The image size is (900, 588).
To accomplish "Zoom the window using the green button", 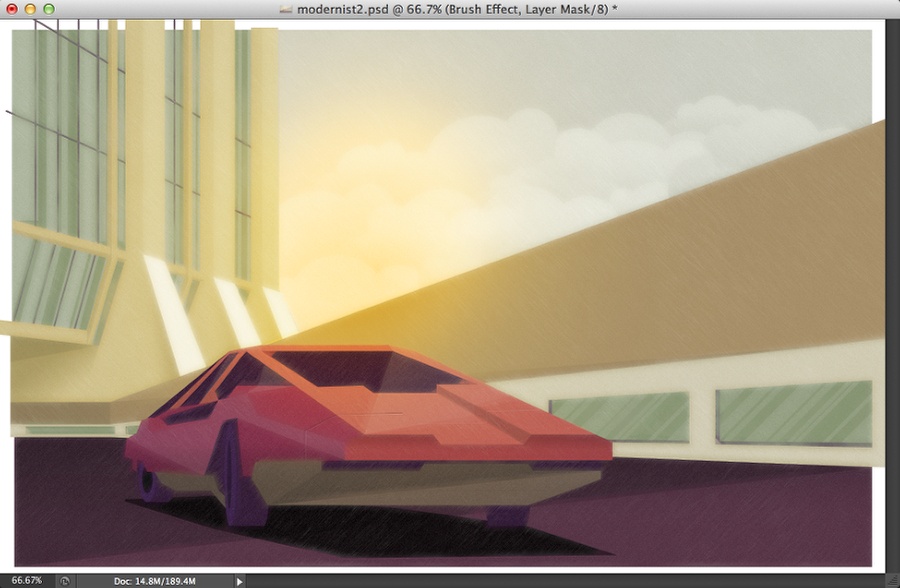I will 49,9.
